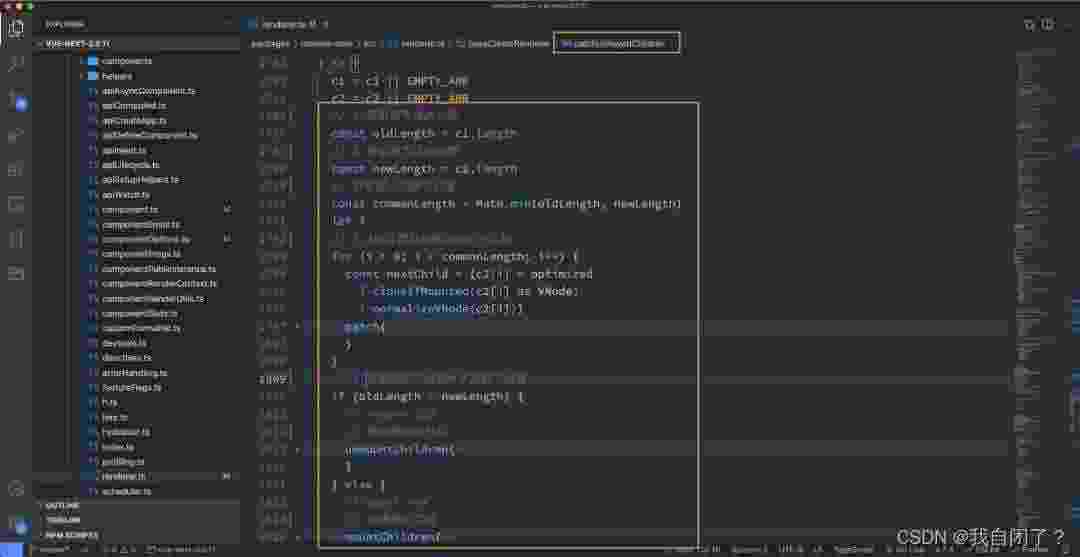The image size is (1080, 557).
Task: Collapse the VUE-NEXT root folder header
Action: (x=136, y=43)
